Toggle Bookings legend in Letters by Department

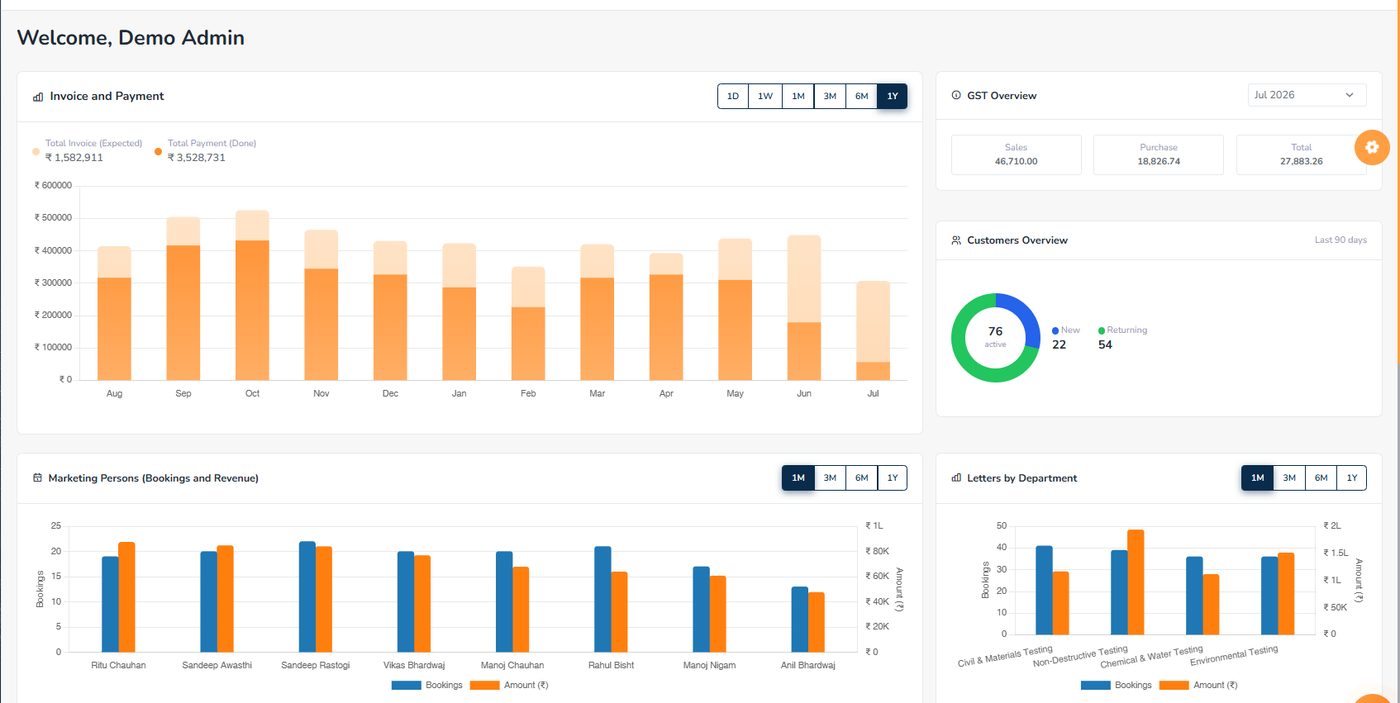tap(1116, 685)
